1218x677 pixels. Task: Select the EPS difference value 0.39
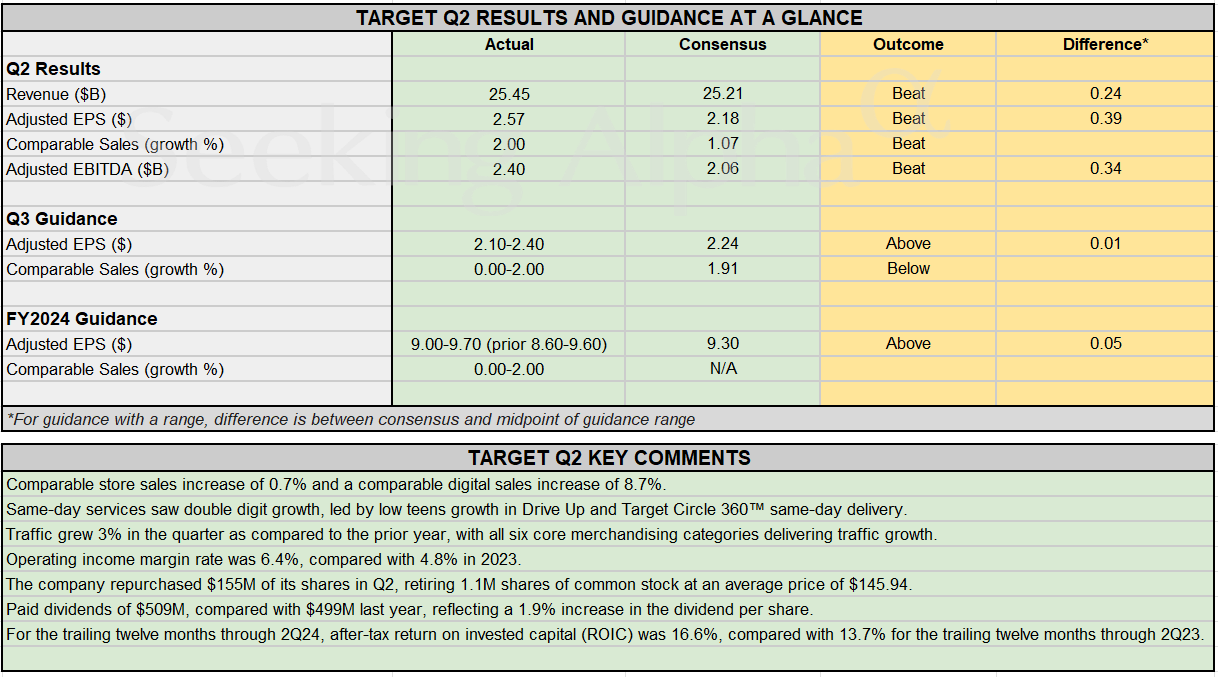pyautogui.click(x=1103, y=118)
